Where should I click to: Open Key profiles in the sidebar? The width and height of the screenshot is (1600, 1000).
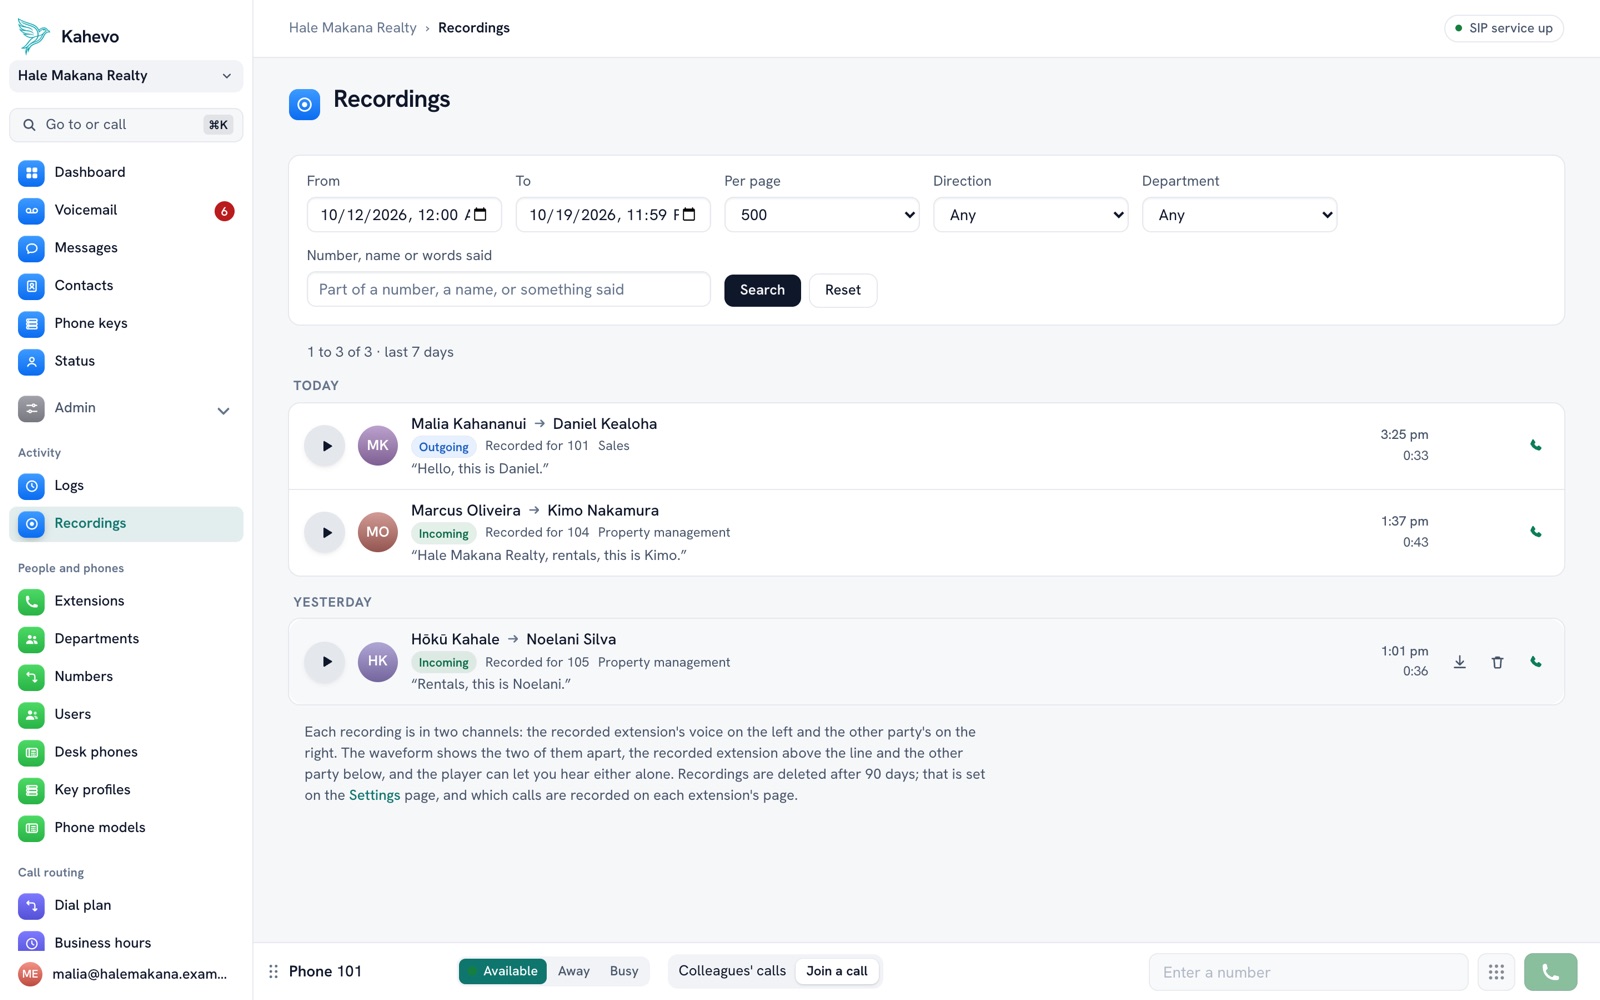126,790
